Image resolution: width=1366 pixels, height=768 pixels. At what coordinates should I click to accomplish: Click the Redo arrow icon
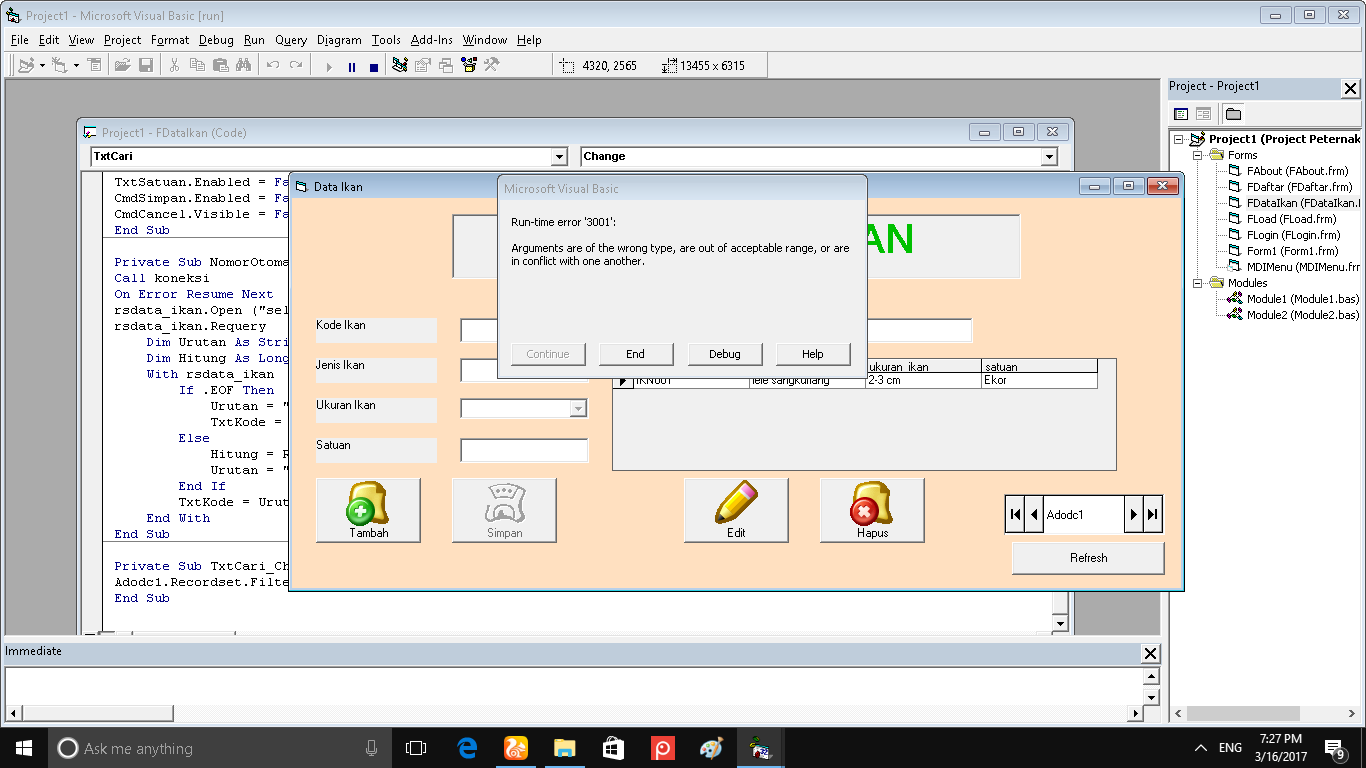(296, 66)
